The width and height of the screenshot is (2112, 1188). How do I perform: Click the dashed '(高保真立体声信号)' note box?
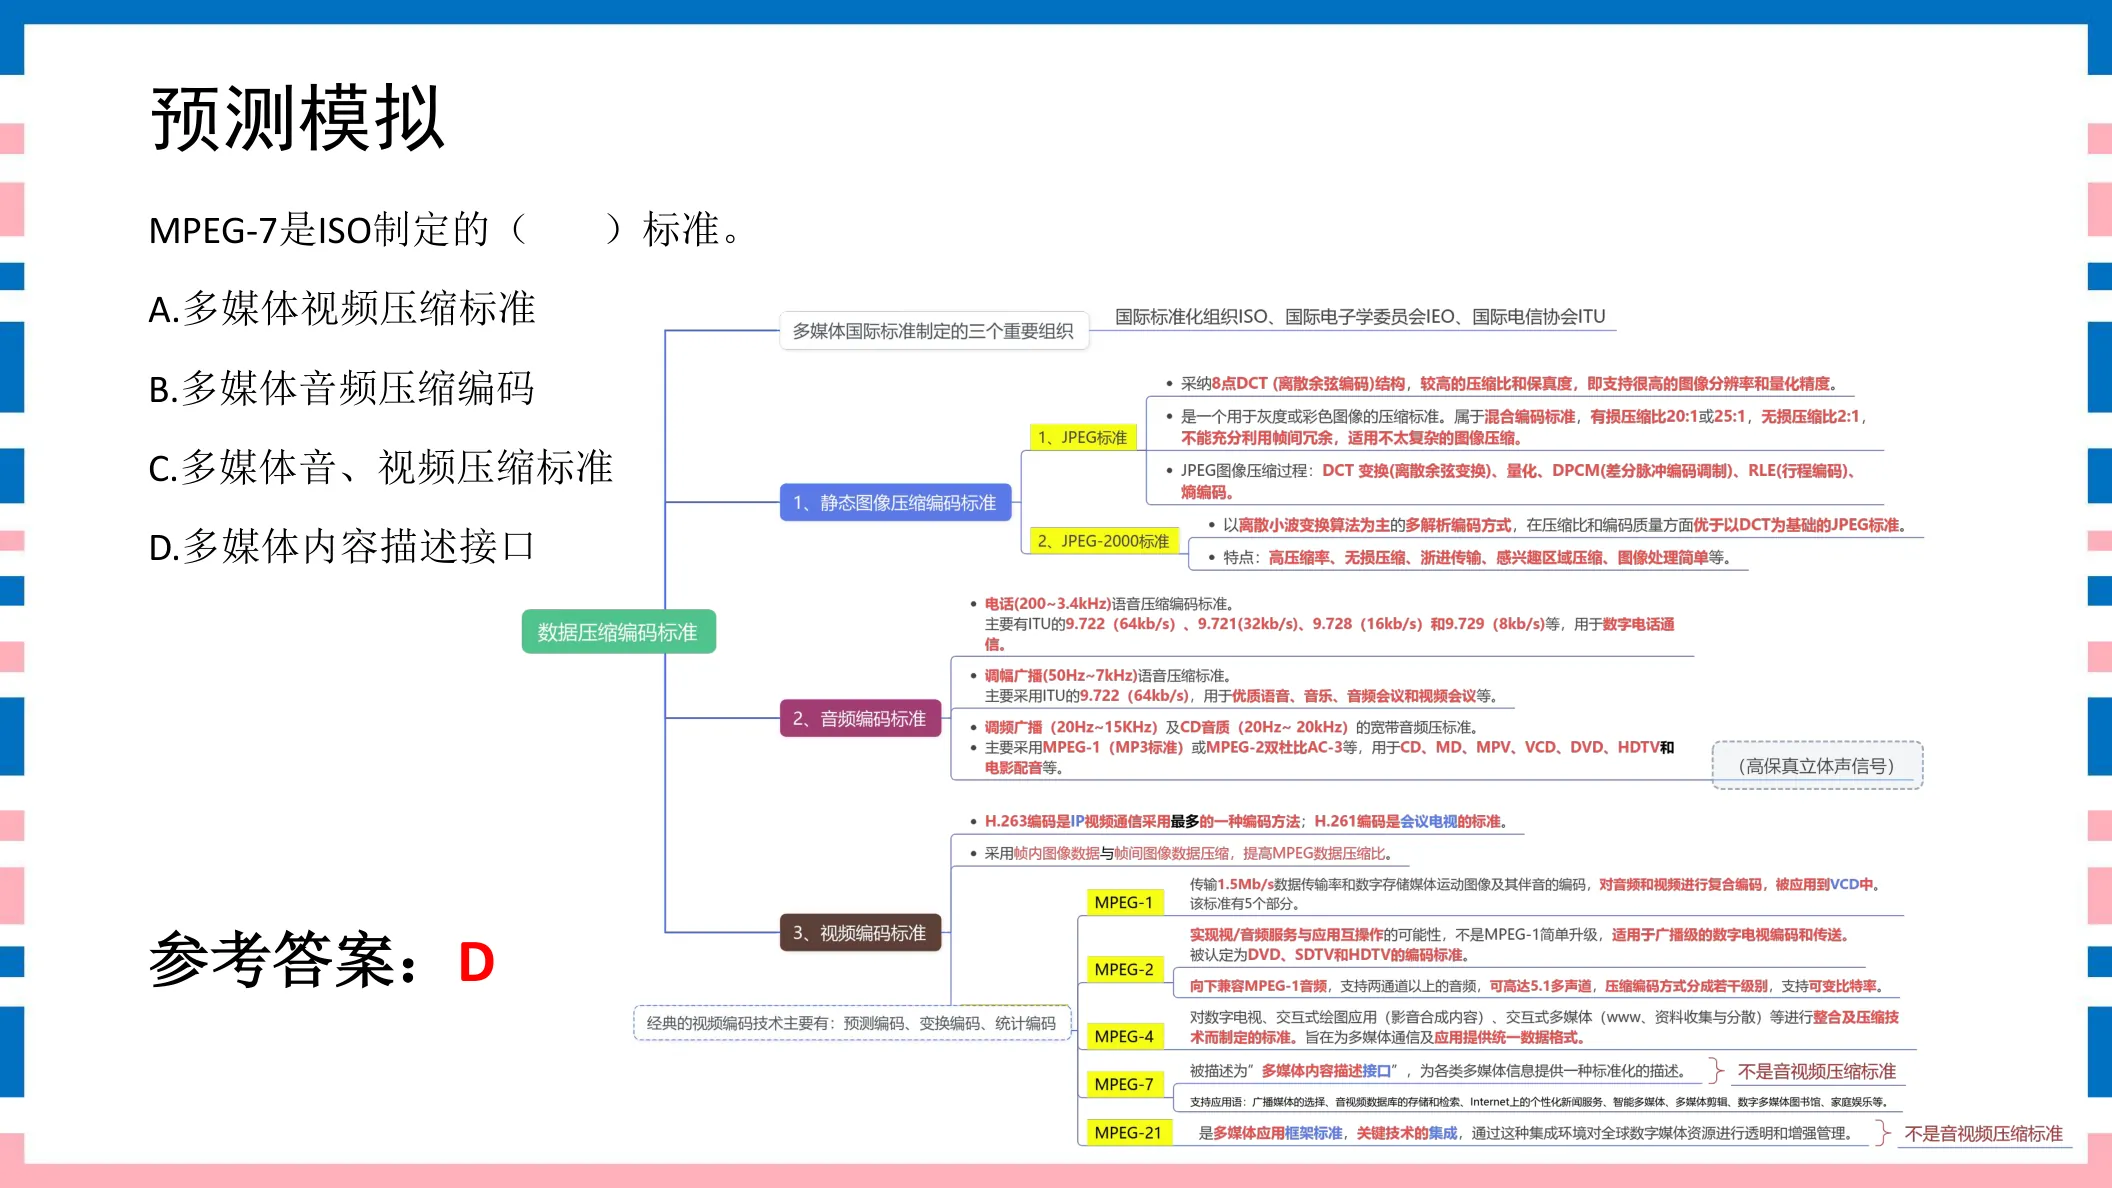(x=1817, y=766)
